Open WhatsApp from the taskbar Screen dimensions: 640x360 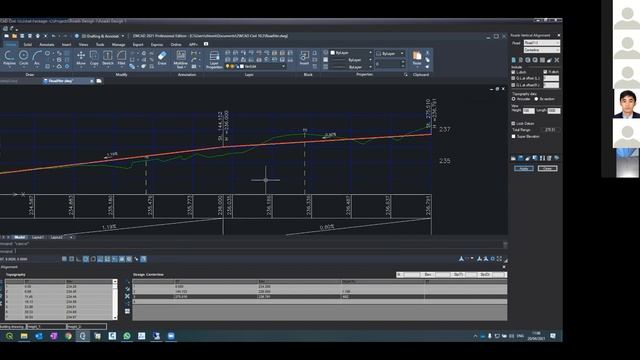tap(127, 336)
